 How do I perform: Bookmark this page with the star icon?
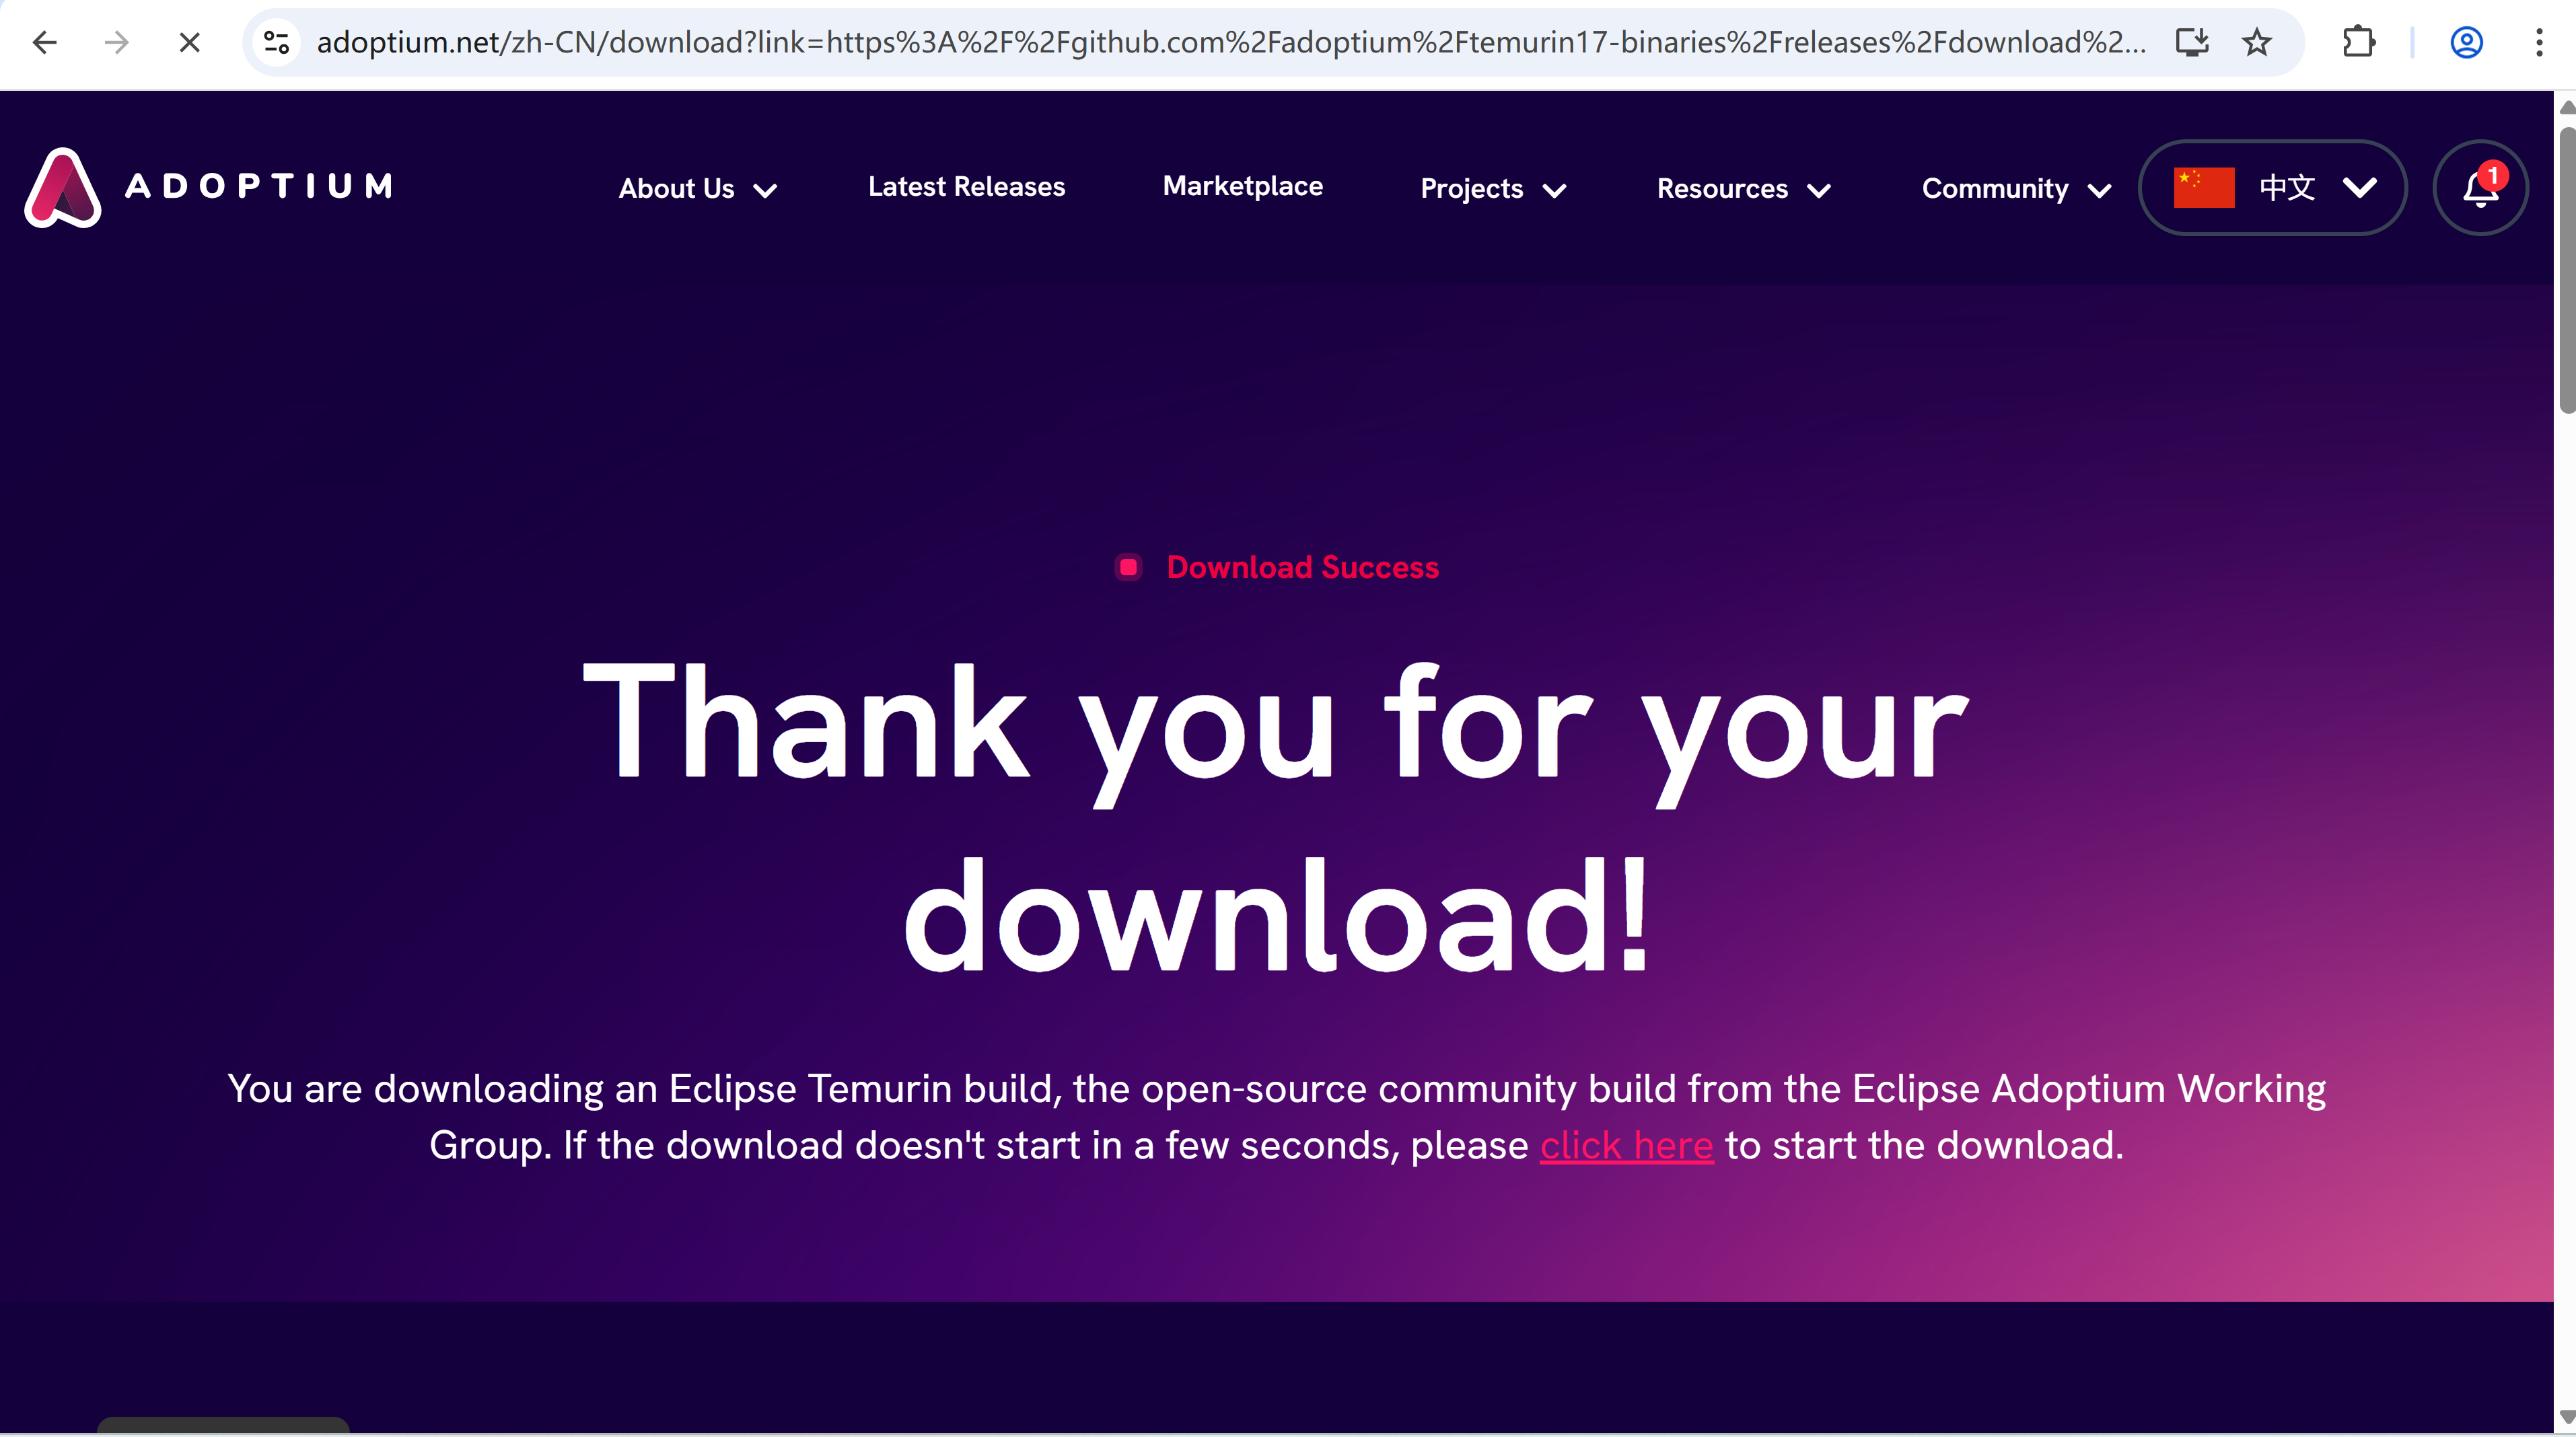[2257, 42]
